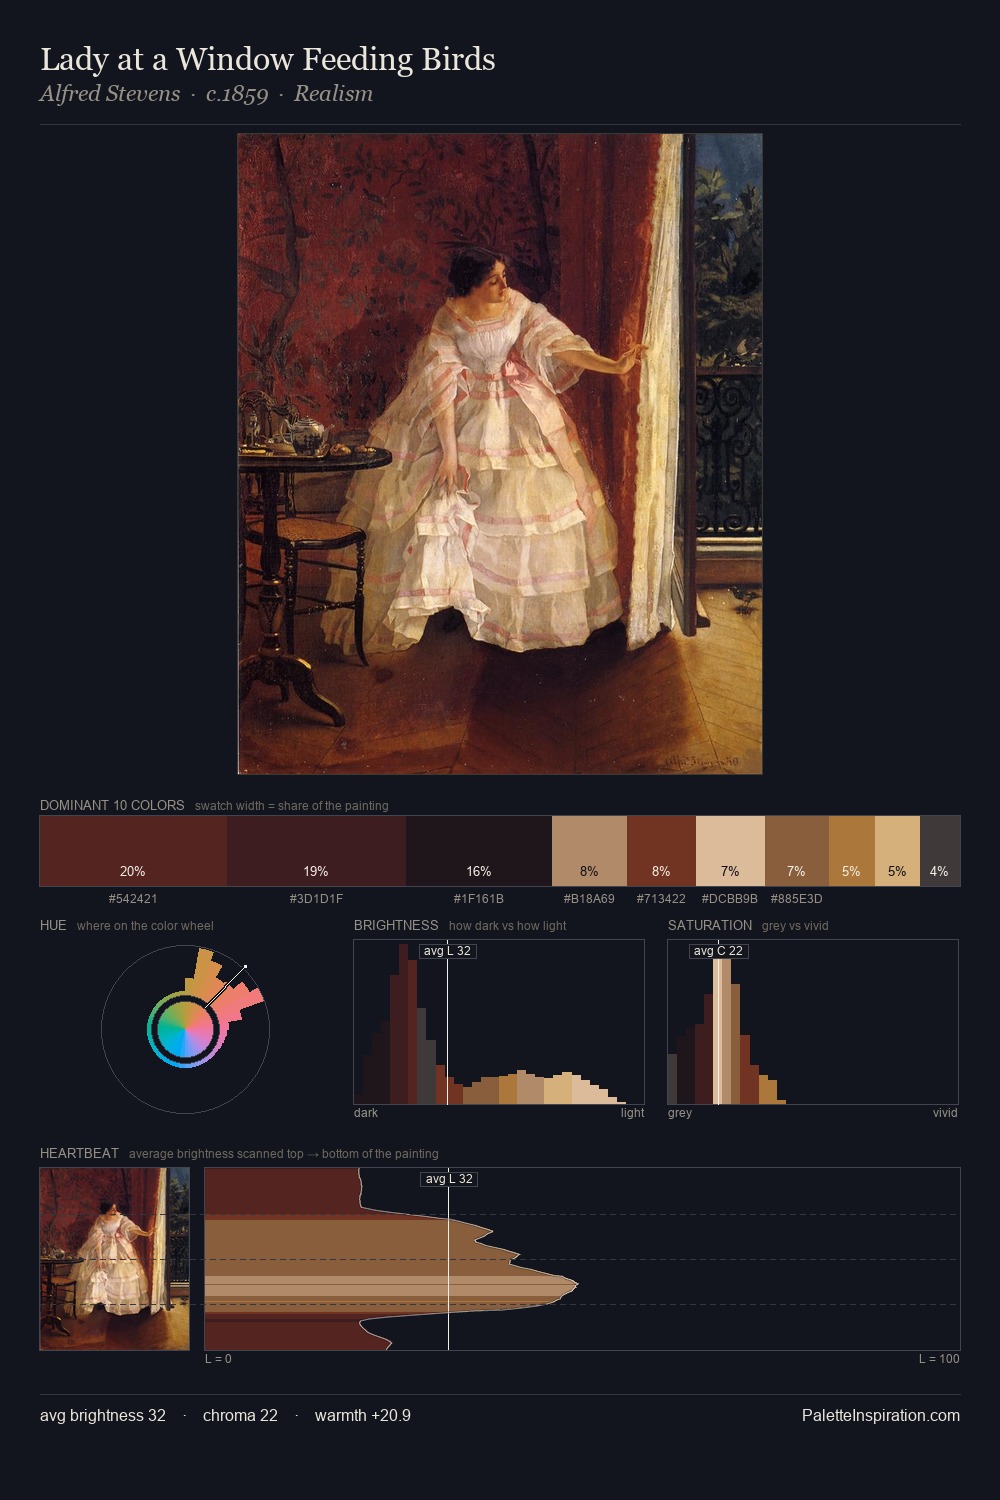Click the hex code #B18A69
Screen dimensions: 1000x1500
tap(589, 899)
